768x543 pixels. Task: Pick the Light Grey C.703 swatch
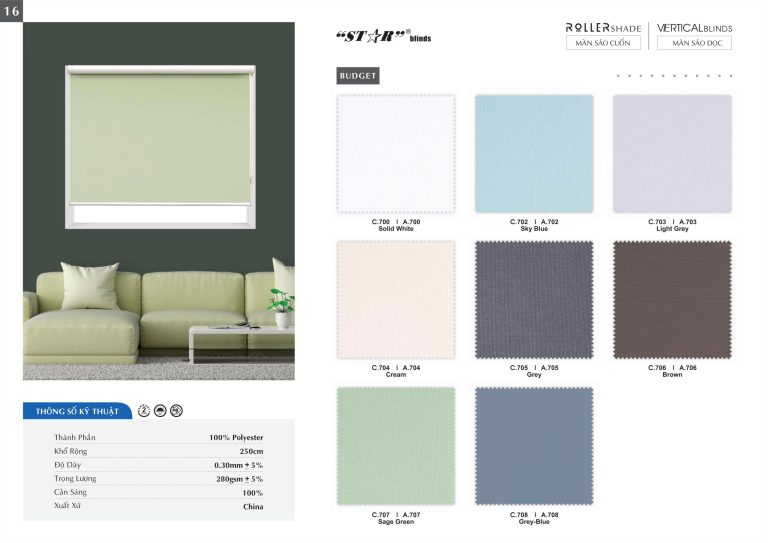click(672, 154)
